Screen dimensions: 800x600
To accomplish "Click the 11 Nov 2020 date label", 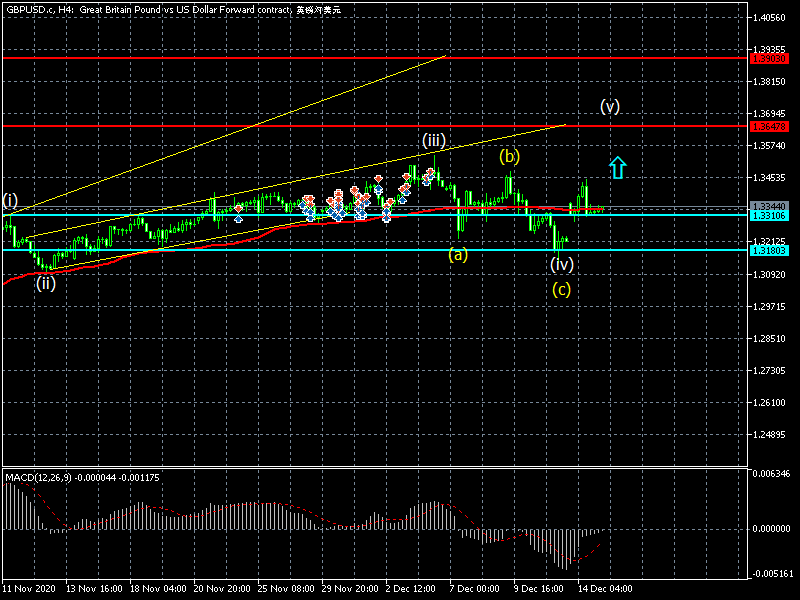I will (x=28, y=590).
